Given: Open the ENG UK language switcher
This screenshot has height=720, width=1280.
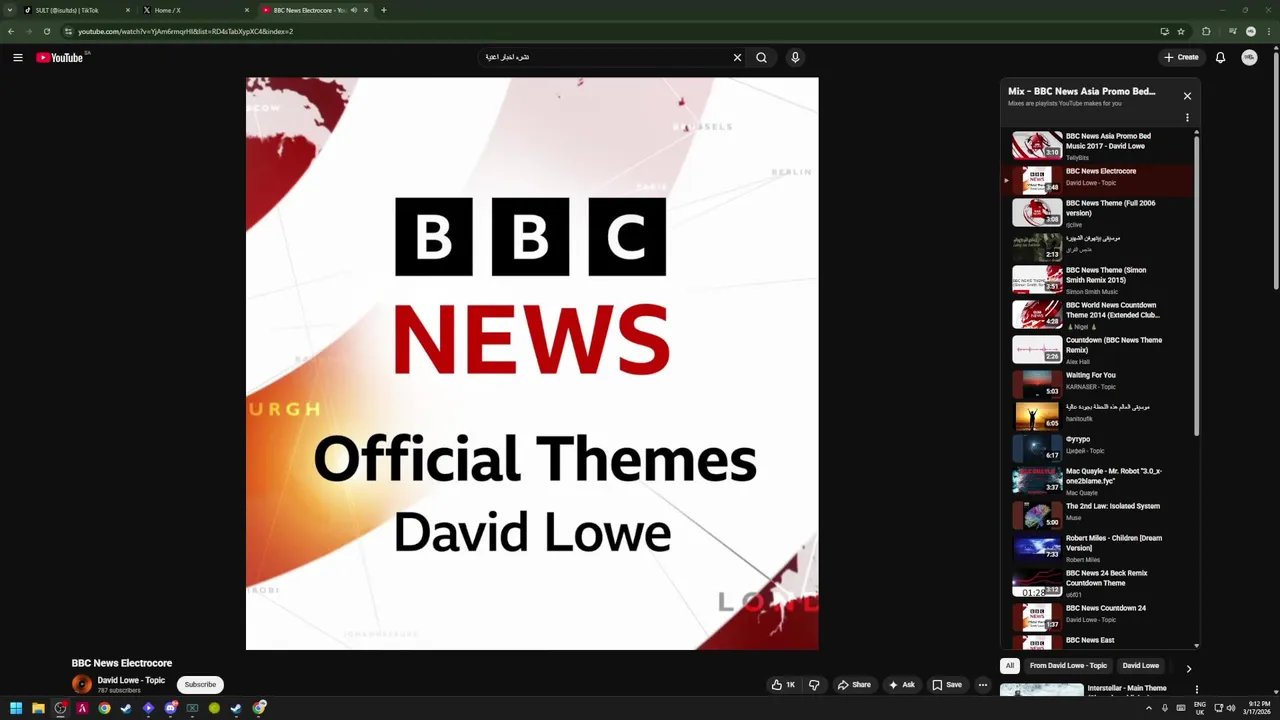Looking at the screenshot, I should pyautogui.click(x=1199, y=708).
